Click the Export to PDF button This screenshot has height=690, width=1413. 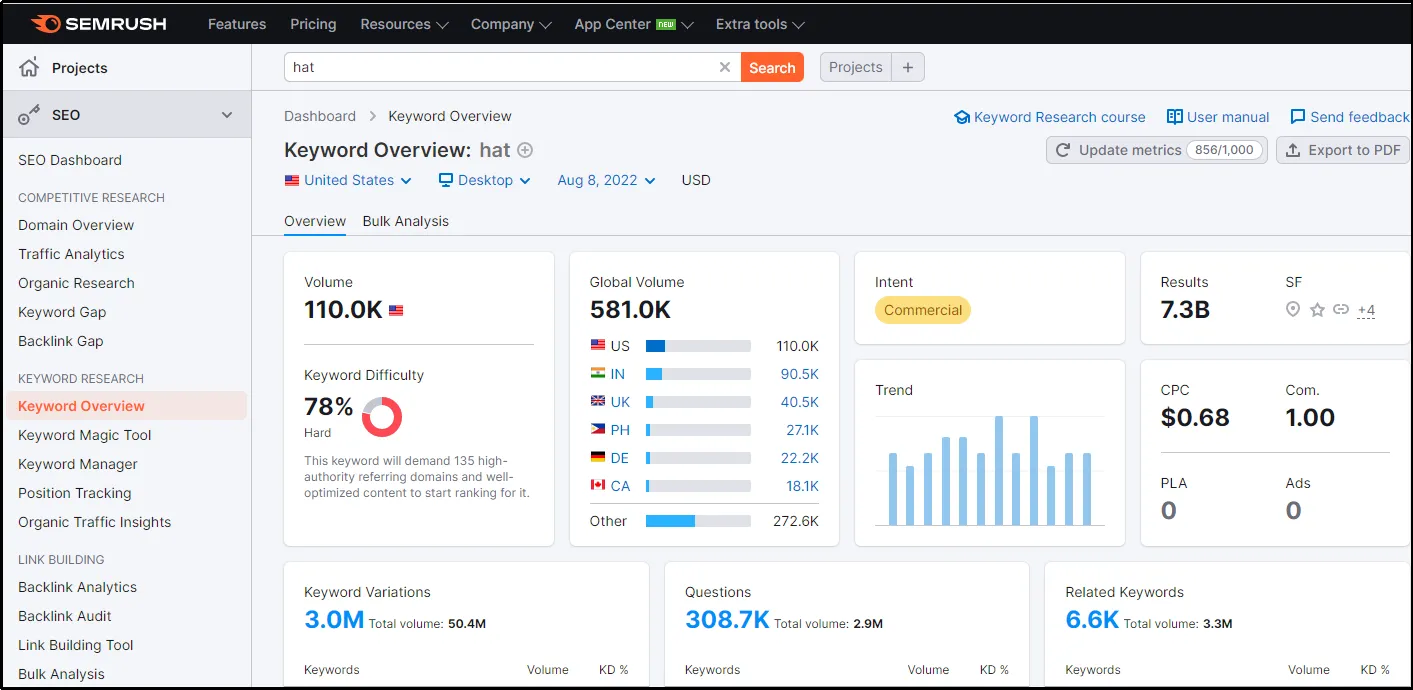click(1344, 149)
